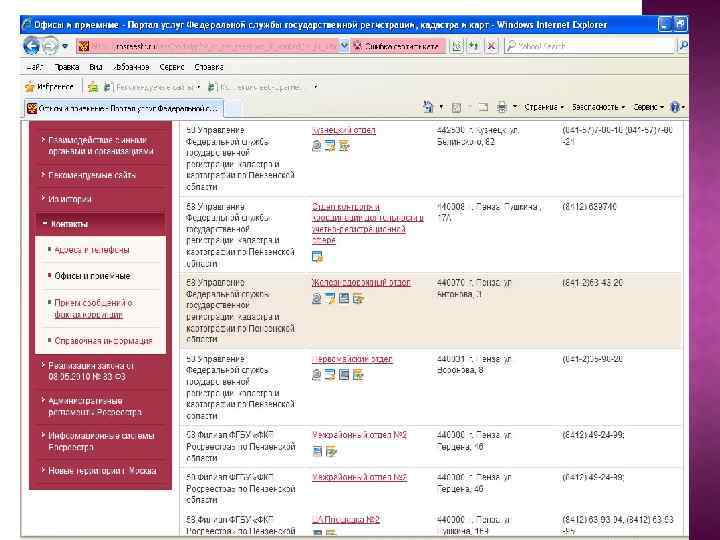Click the blue table icon under Первомайский отдел

(x=344, y=375)
